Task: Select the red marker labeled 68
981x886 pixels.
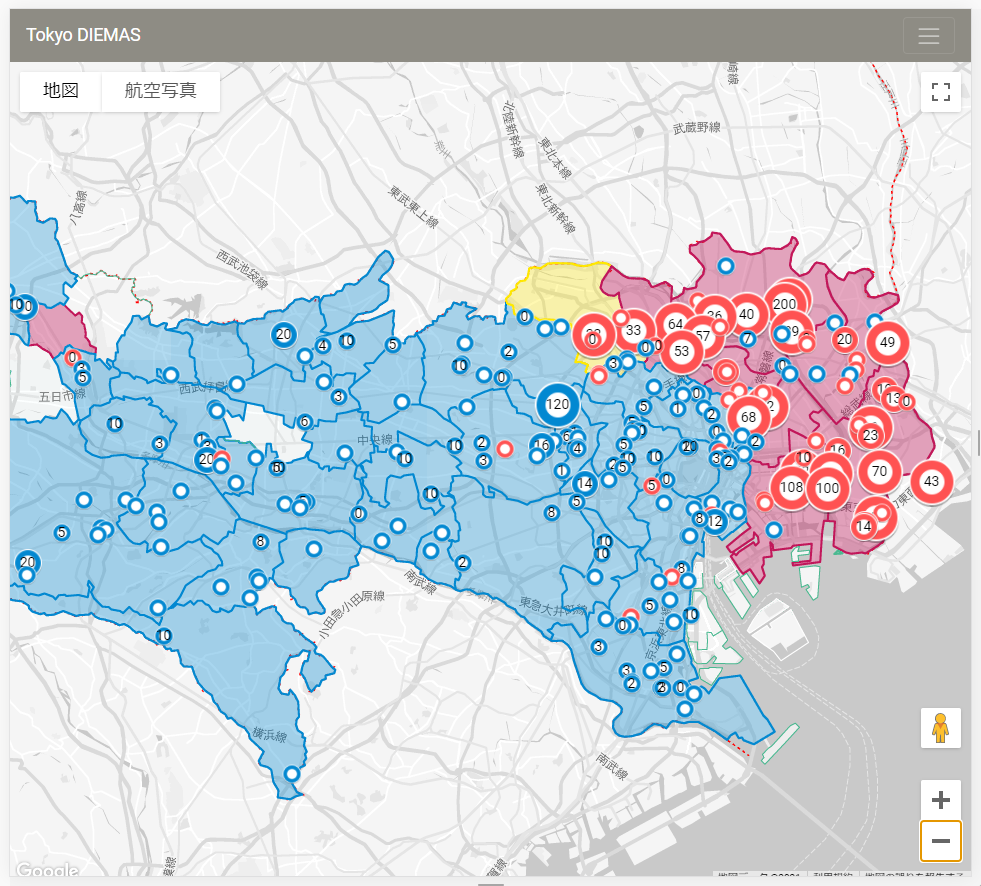Action: click(x=748, y=415)
